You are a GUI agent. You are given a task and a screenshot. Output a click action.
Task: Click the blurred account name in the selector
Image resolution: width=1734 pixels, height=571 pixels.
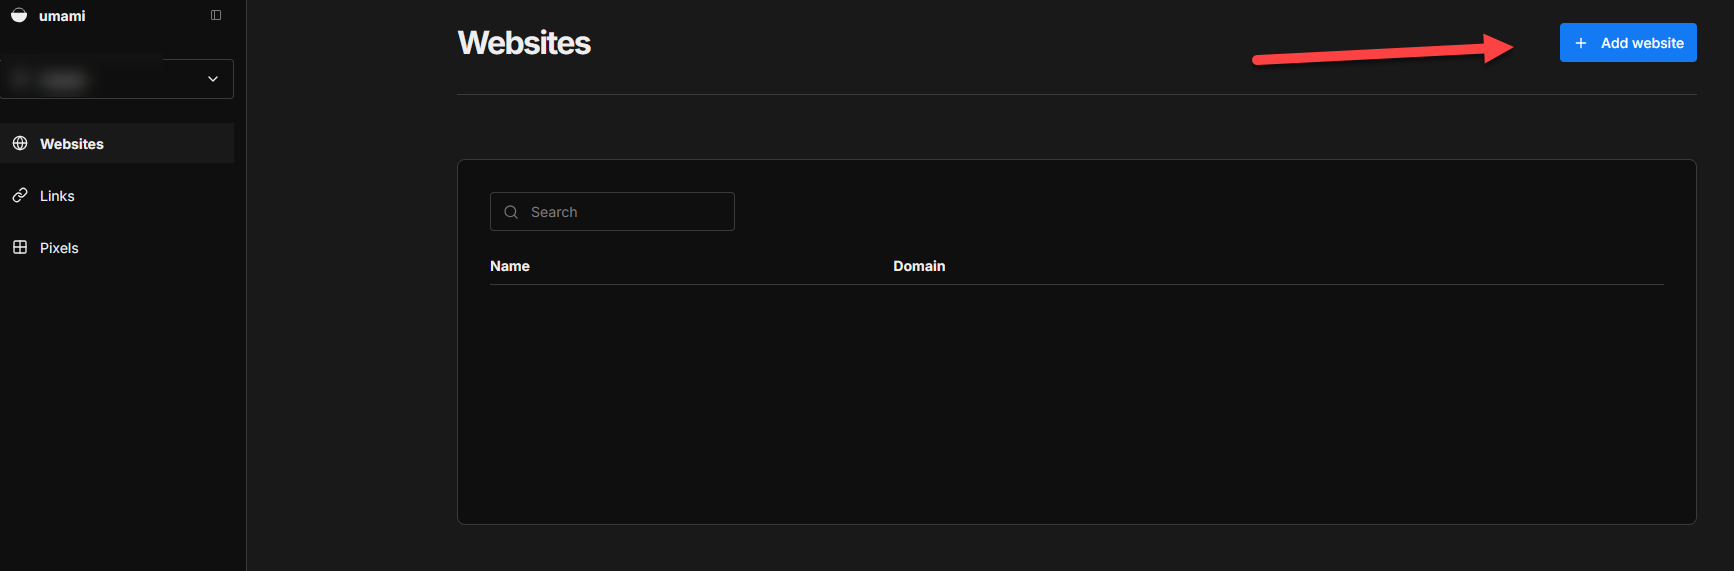click(62, 79)
